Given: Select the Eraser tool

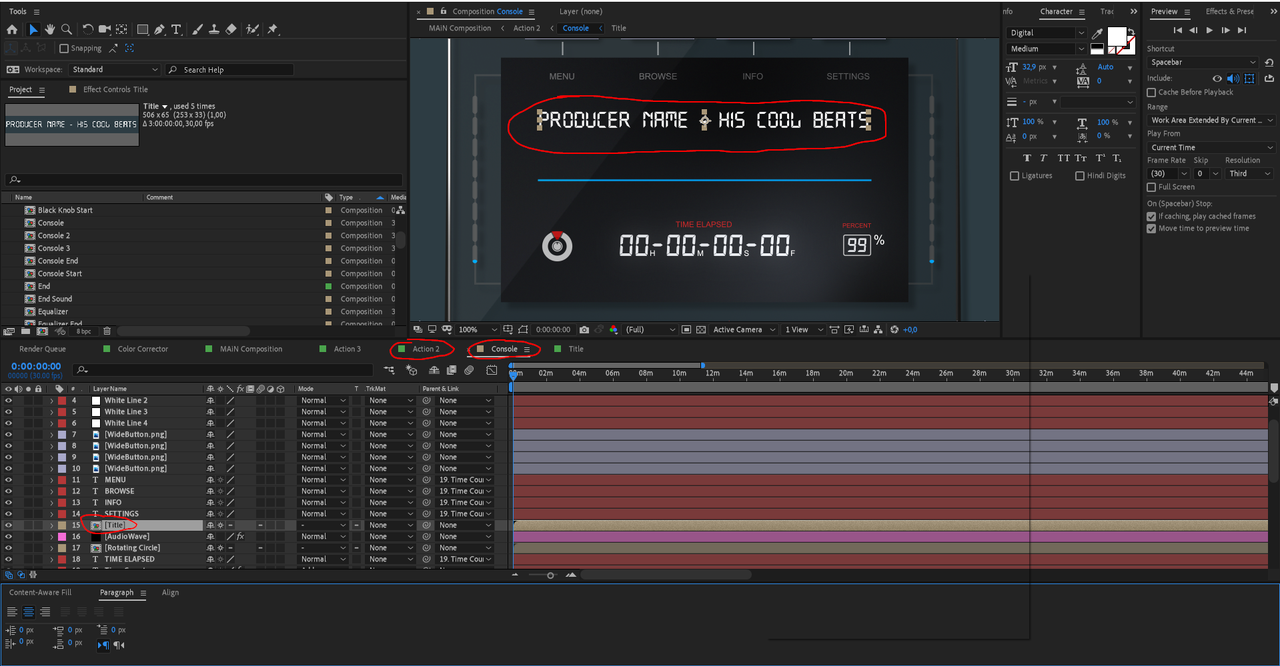Looking at the screenshot, I should point(231,30).
